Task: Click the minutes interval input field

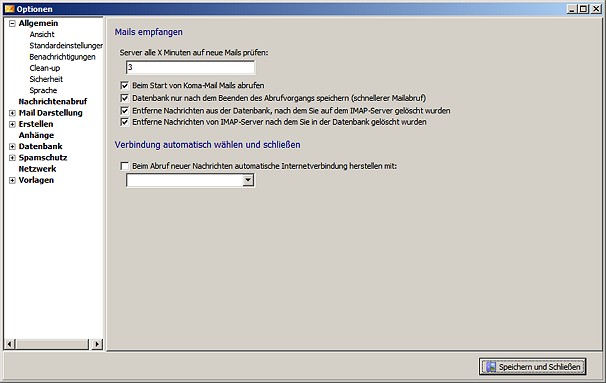Action: click(x=190, y=67)
